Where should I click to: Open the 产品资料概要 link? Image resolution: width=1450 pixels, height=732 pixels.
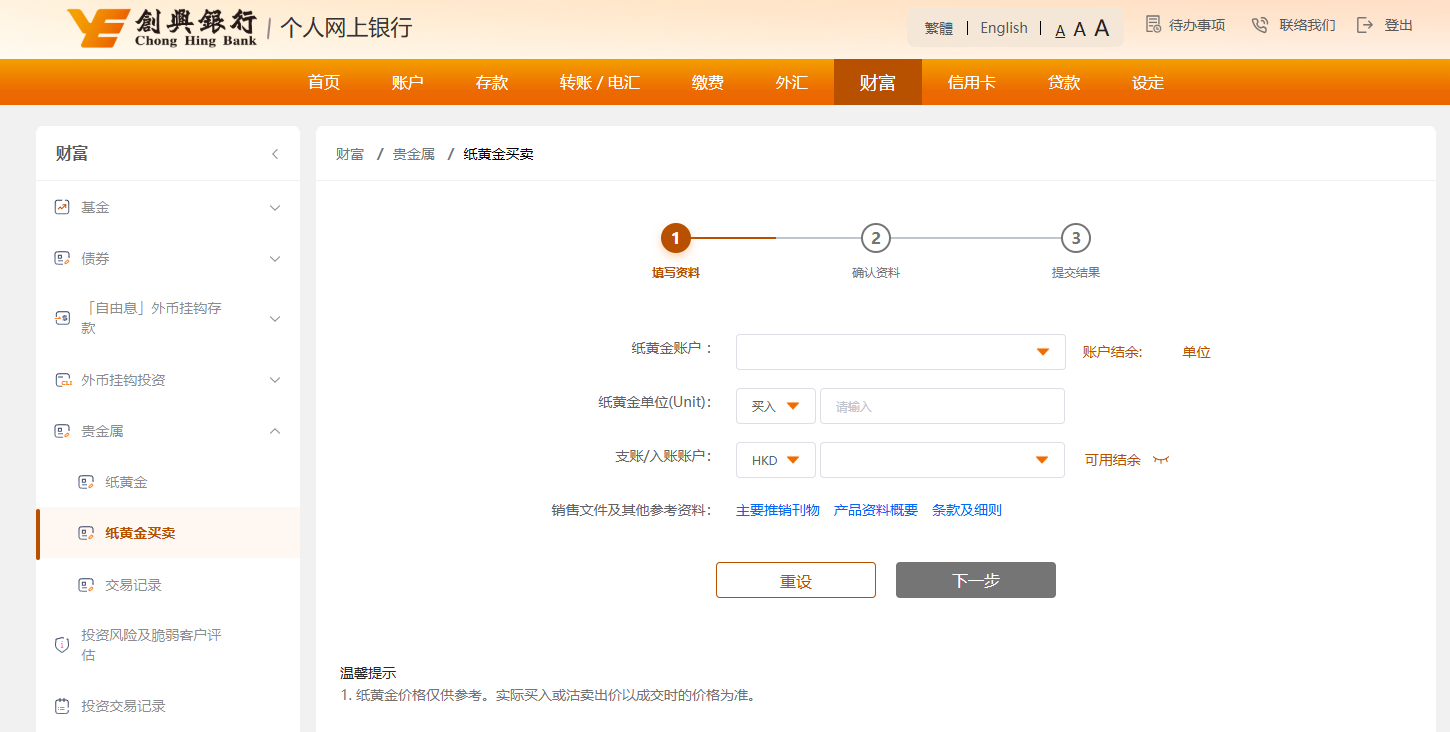tap(875, 510)
